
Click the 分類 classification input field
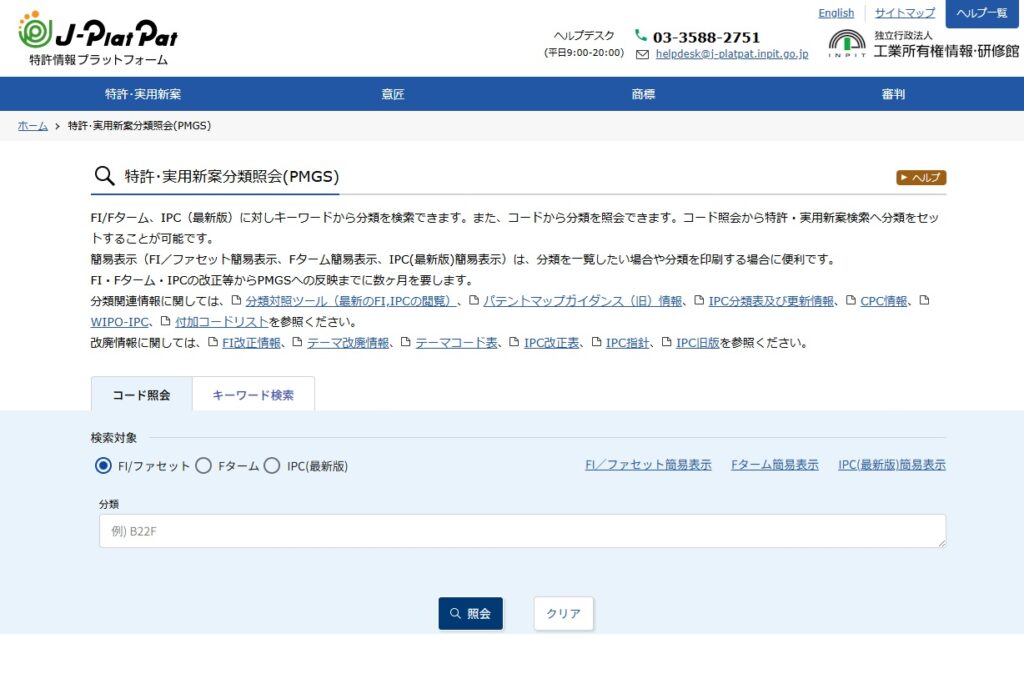pyautogui.click(x=522, y=531)
